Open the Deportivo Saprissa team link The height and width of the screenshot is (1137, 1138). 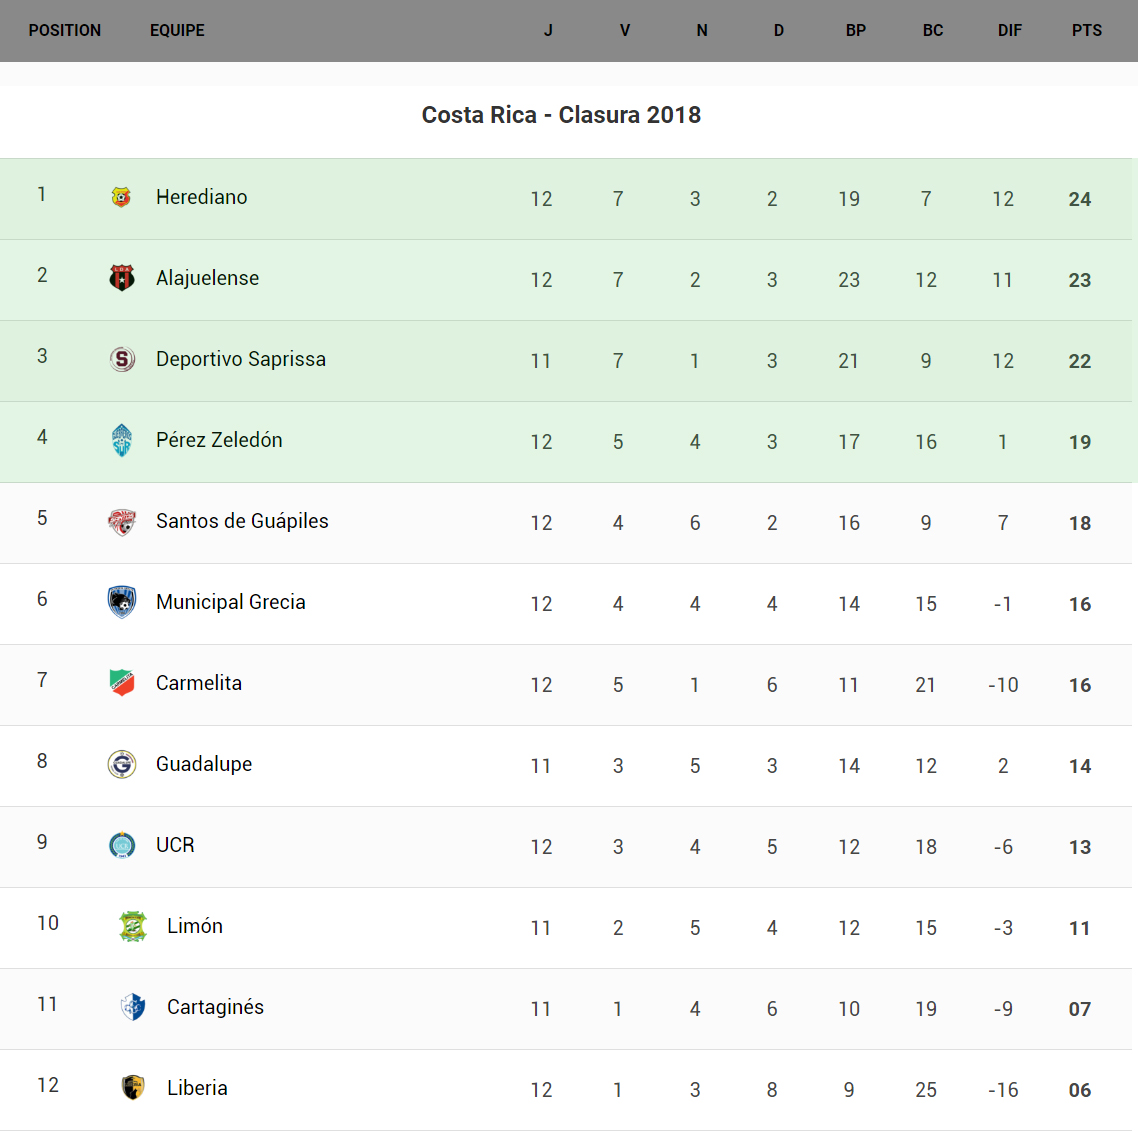pyautogui.click(x=241, y=359)
